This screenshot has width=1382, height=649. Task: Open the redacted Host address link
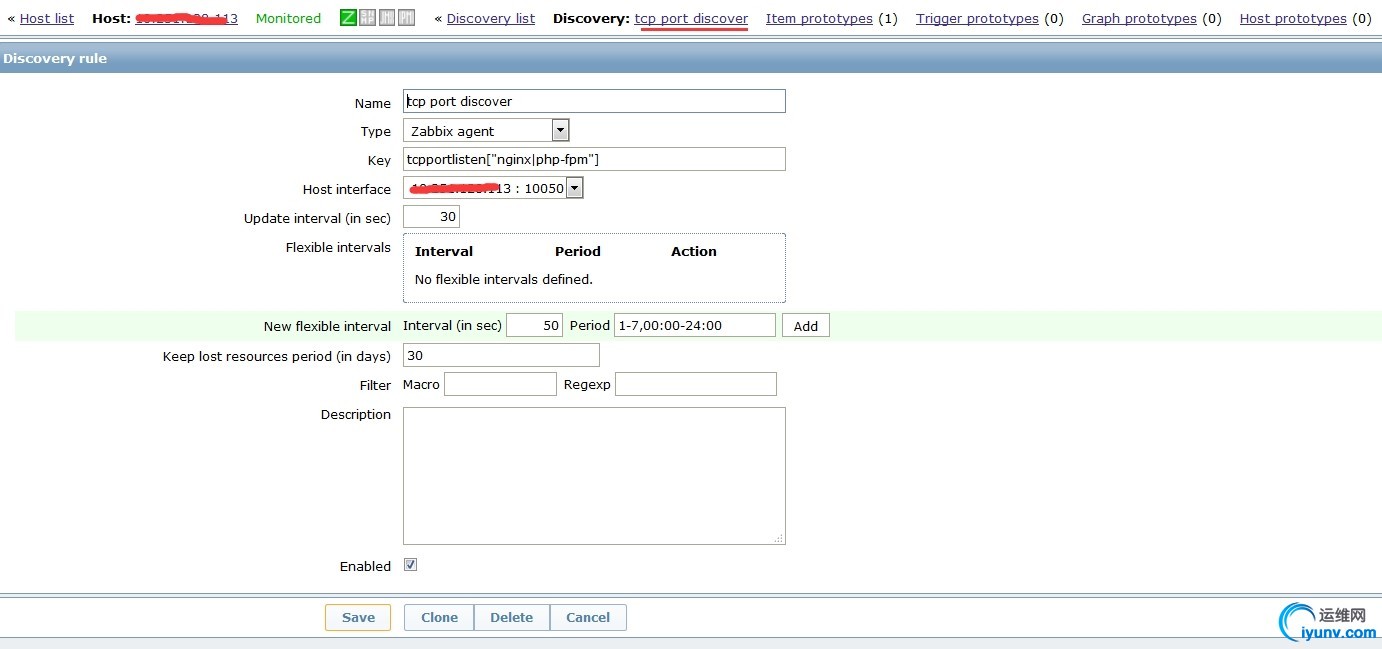coord(187,18)
